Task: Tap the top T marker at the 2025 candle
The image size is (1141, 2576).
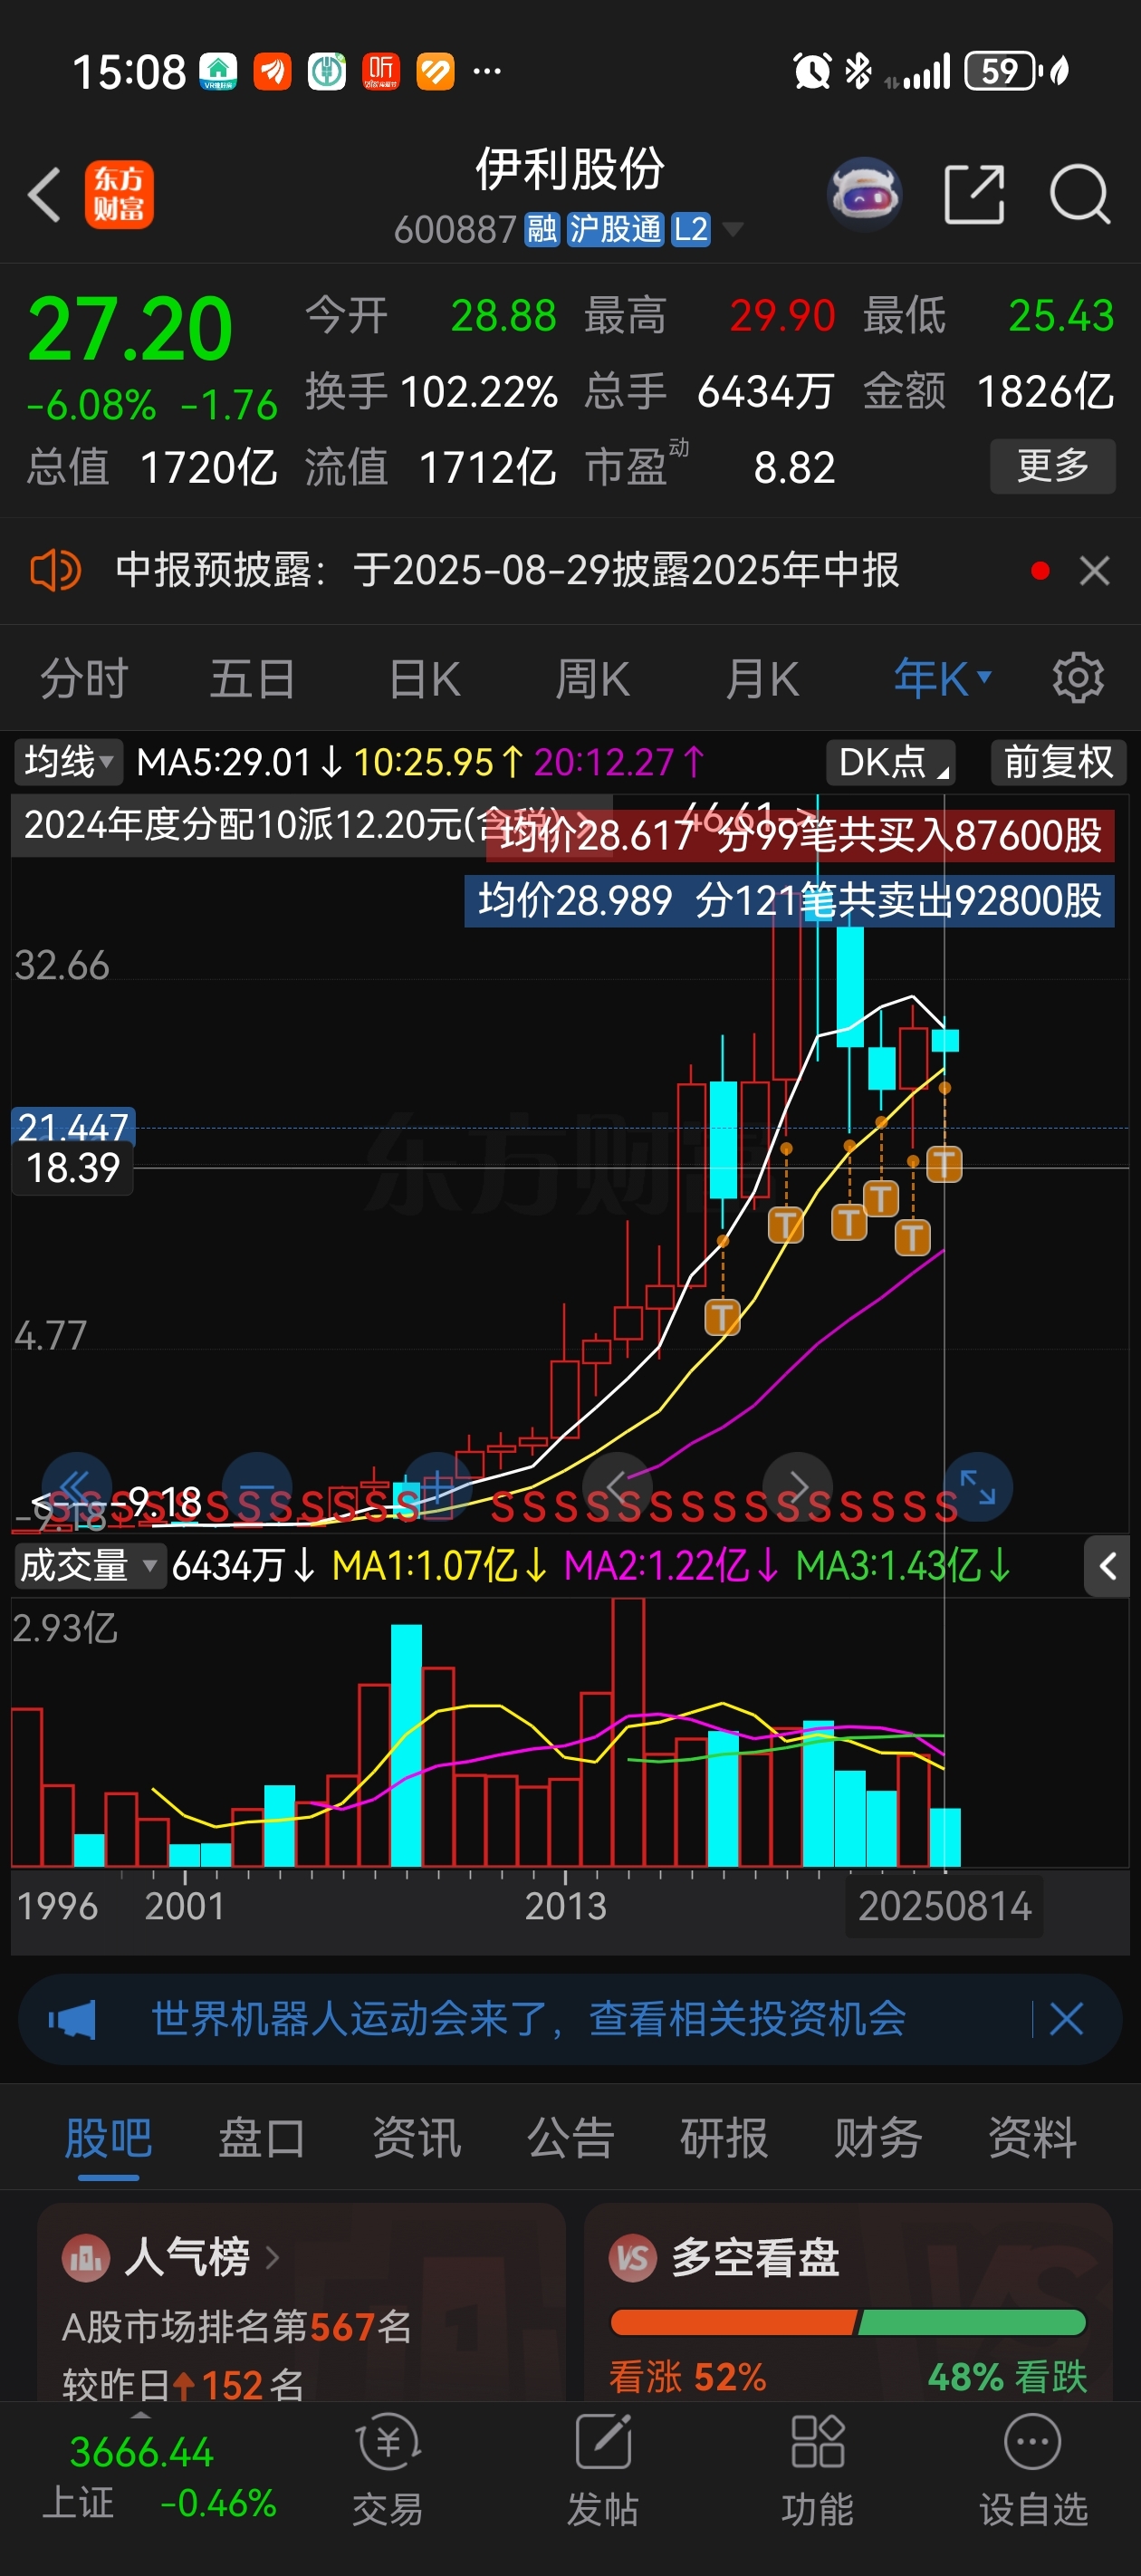Action: [944, 1164]
